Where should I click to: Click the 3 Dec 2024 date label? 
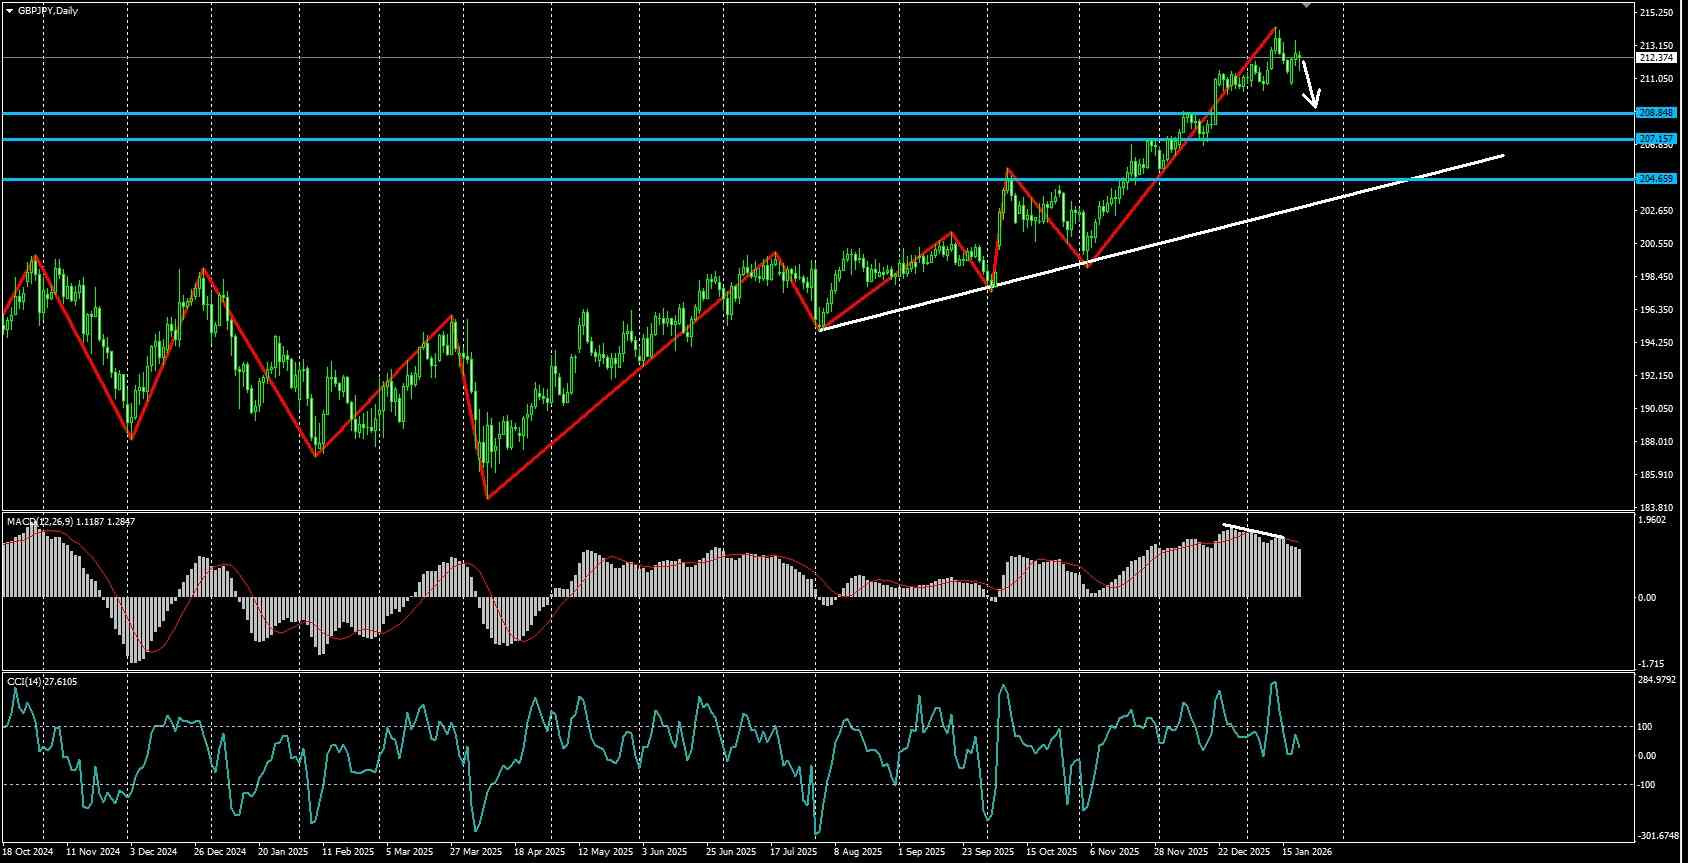coord(152,852)
